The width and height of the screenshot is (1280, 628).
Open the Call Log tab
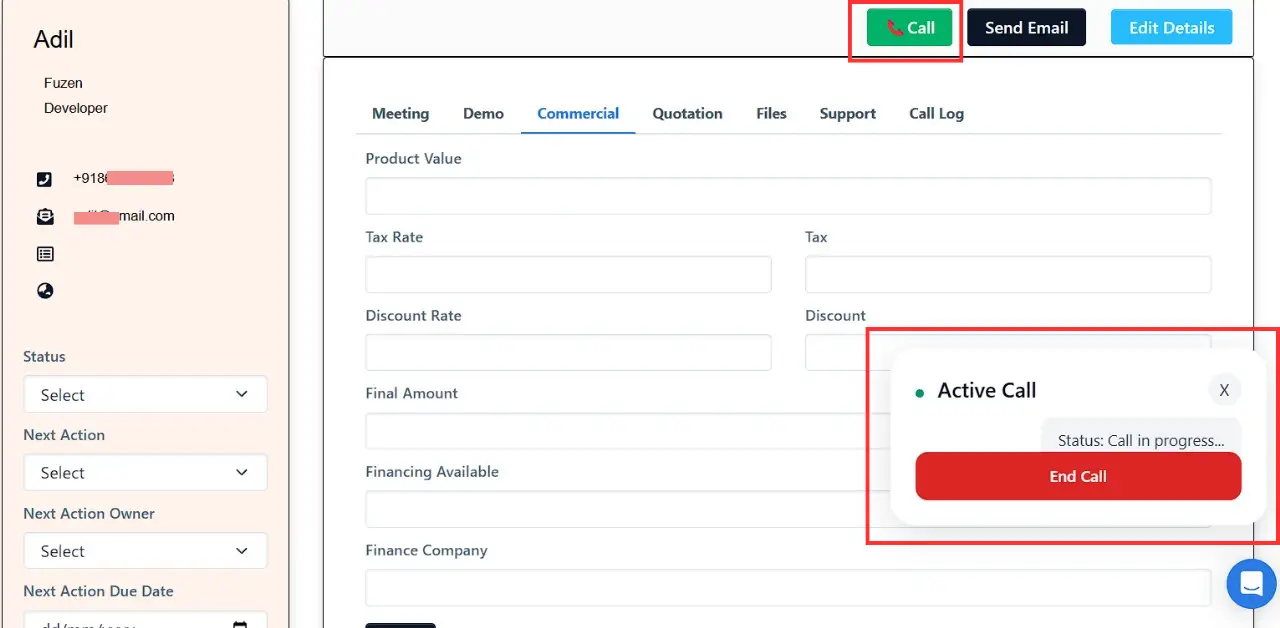coord(936,113)
